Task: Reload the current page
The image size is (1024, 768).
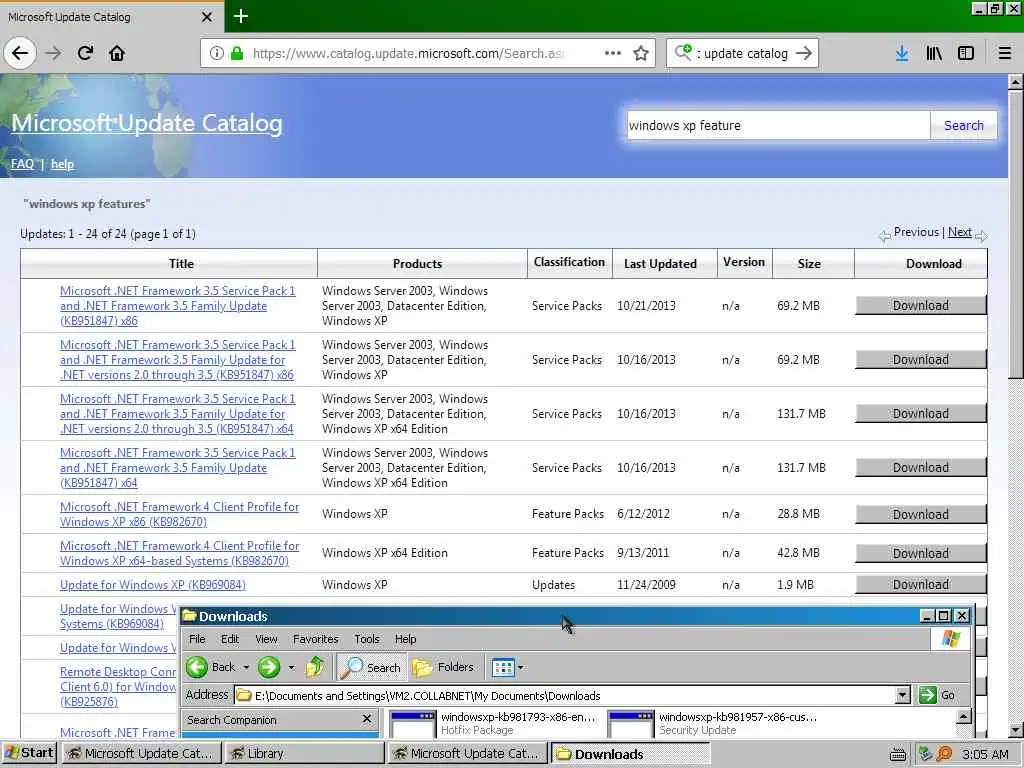Action: (x=85, y=53)
